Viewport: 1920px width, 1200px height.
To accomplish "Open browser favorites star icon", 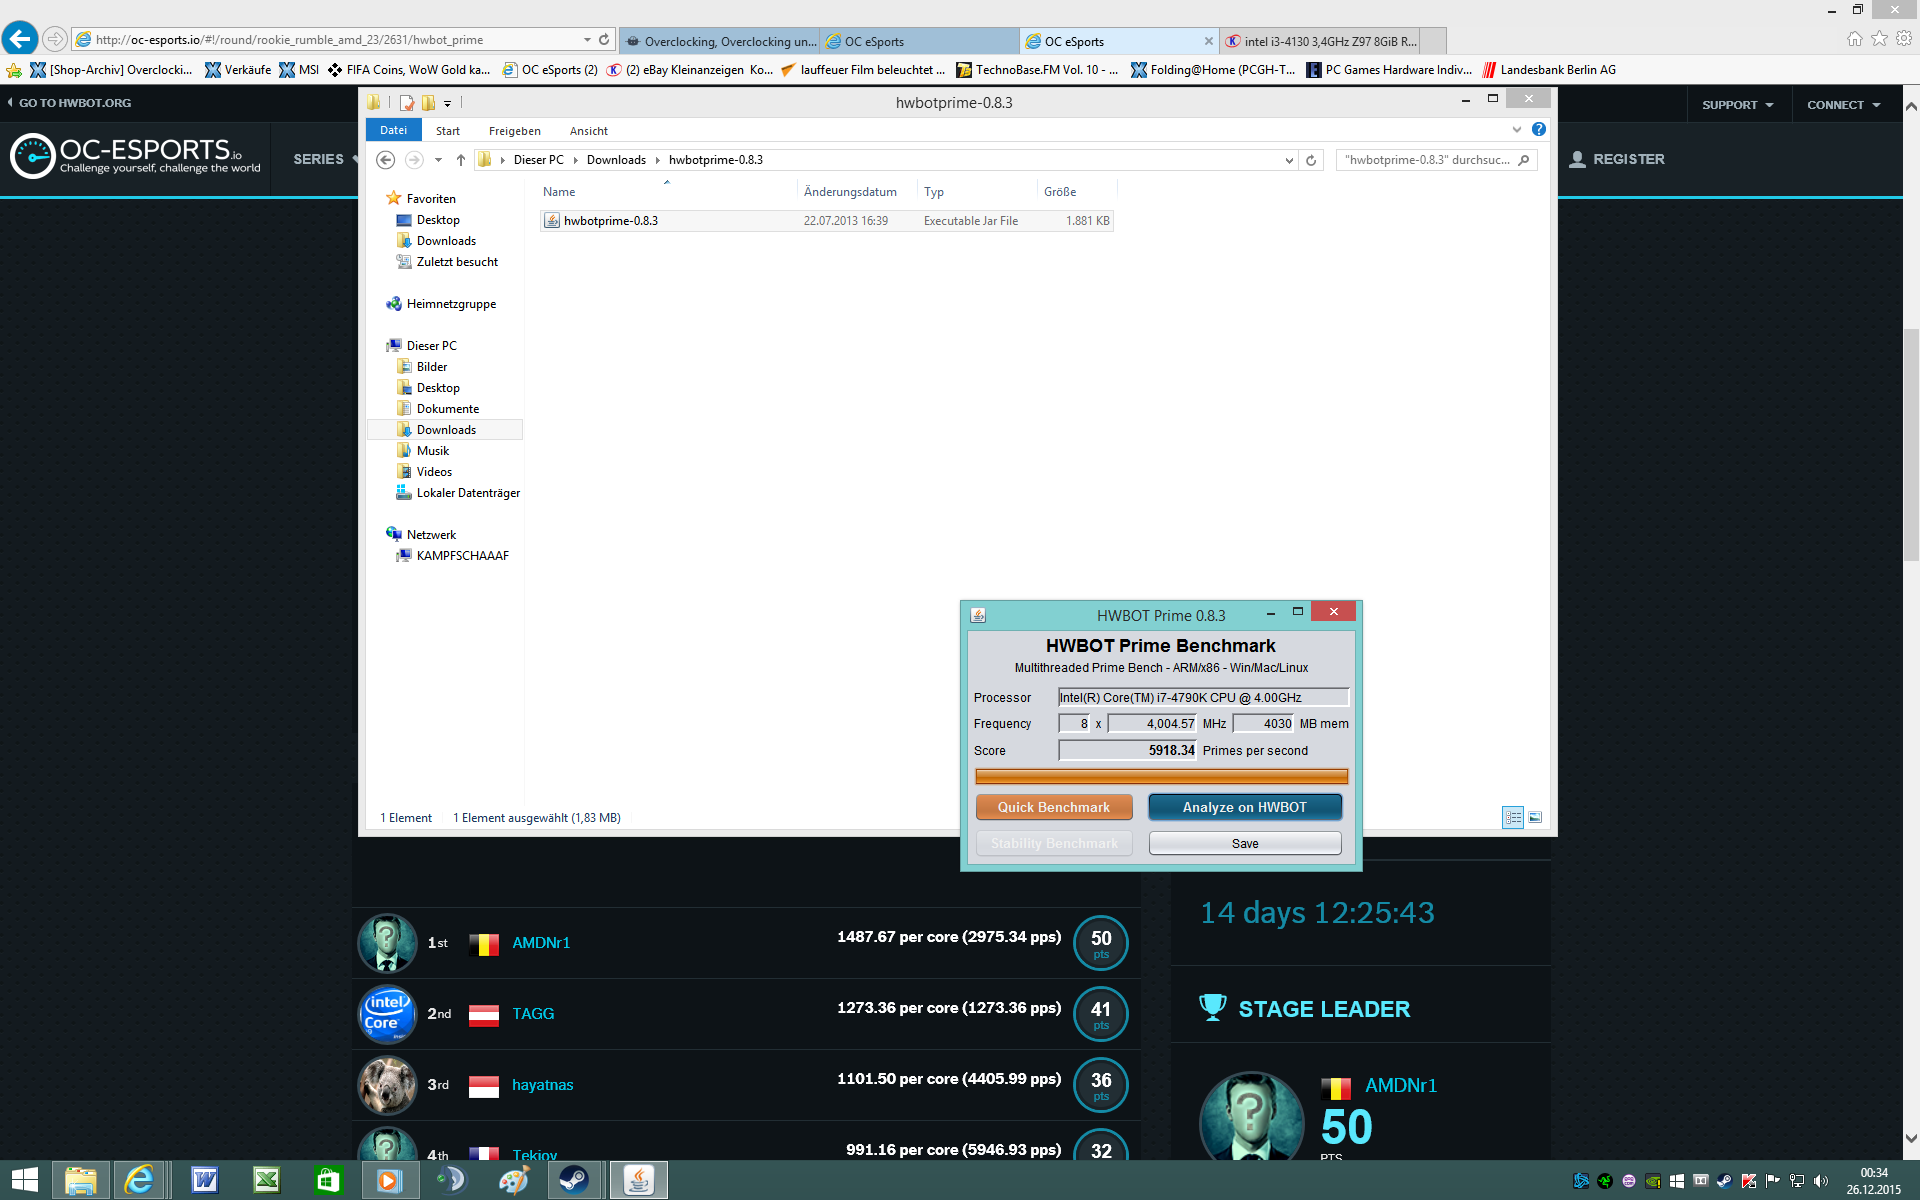I will coord(1879,39).
